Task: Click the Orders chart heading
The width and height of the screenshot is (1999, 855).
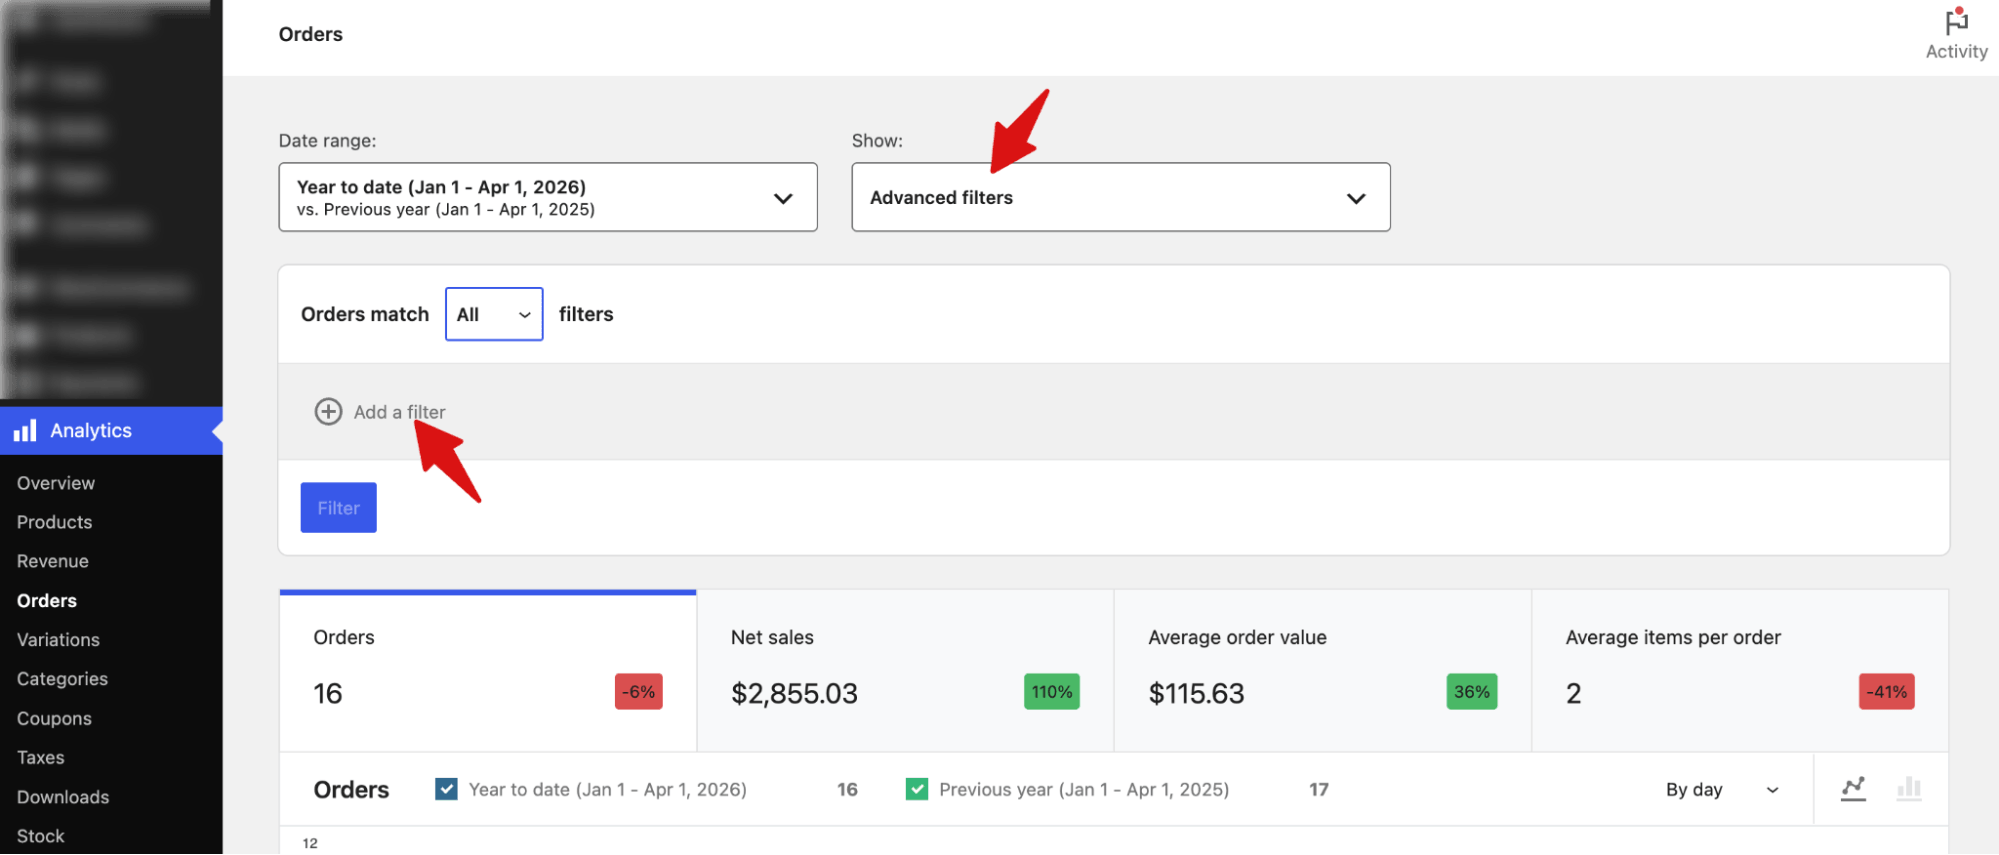Action: pyautogui.click(x=351, y=790)
